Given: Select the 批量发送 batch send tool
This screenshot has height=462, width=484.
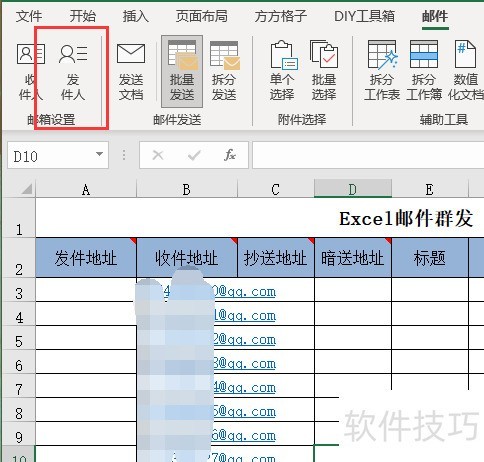Looking at the screenshot, I should tap(182, 71).
